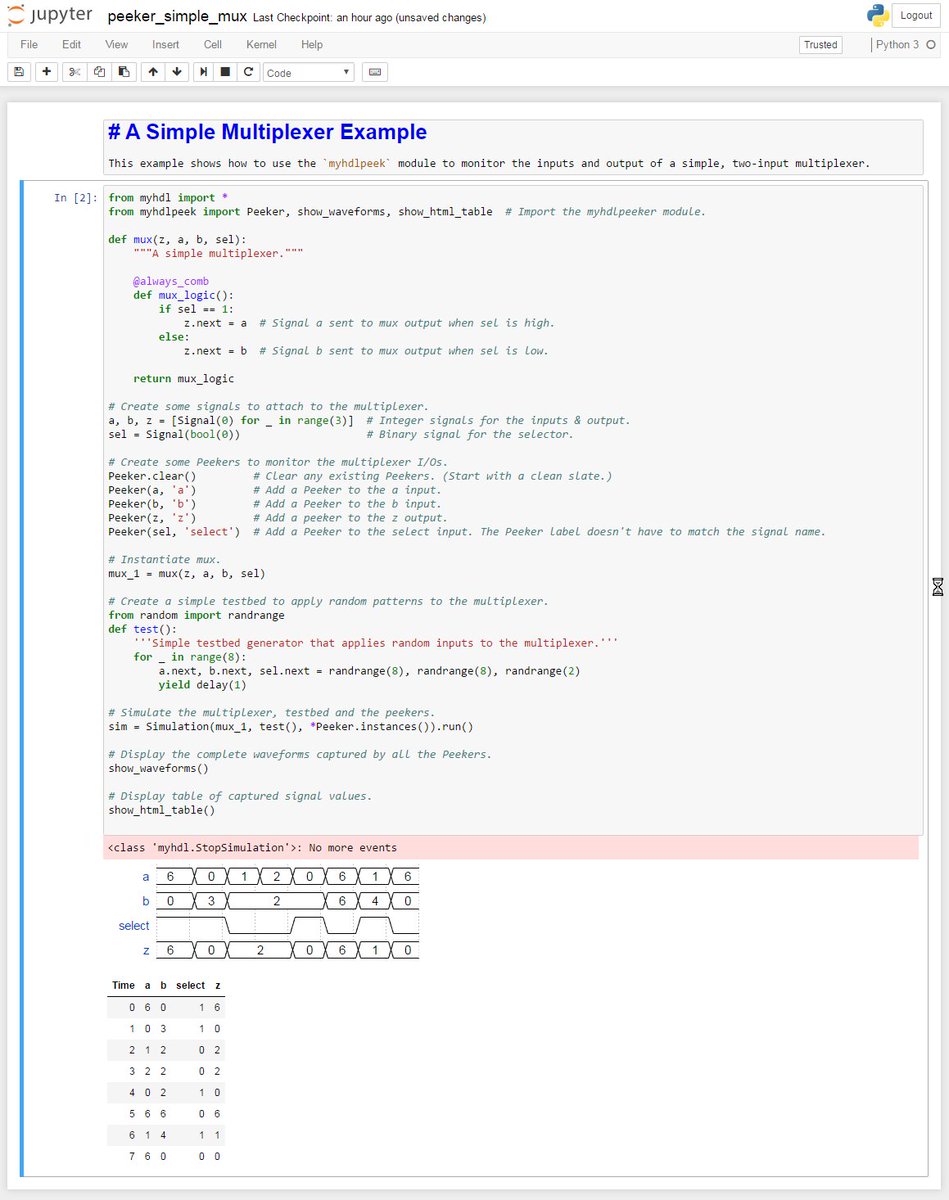949x1200 pixels.
Task: Click the description text about myhdlpeek module
Action: [489, 163]
